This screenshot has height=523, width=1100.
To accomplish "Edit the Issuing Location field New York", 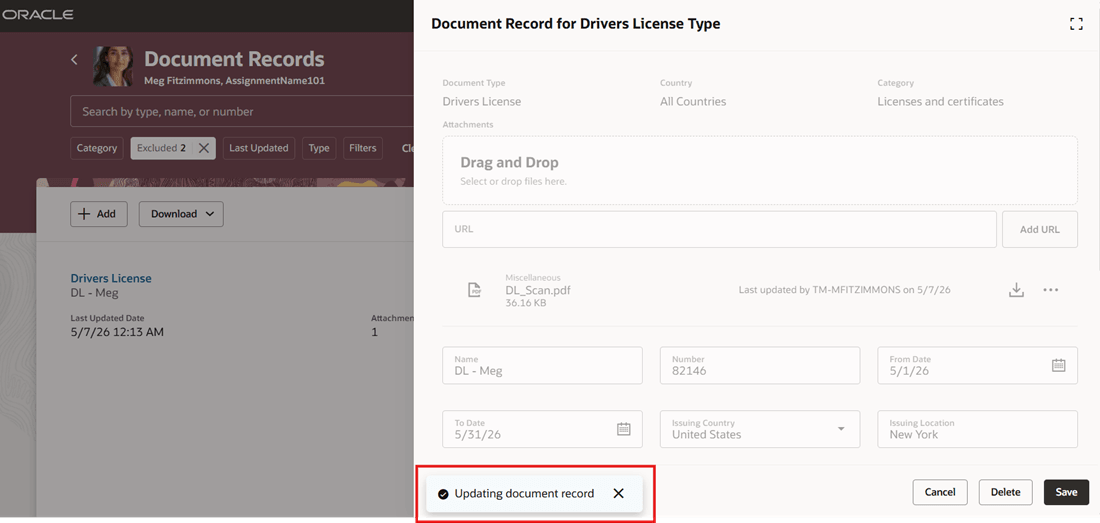I will coord(977,429).
